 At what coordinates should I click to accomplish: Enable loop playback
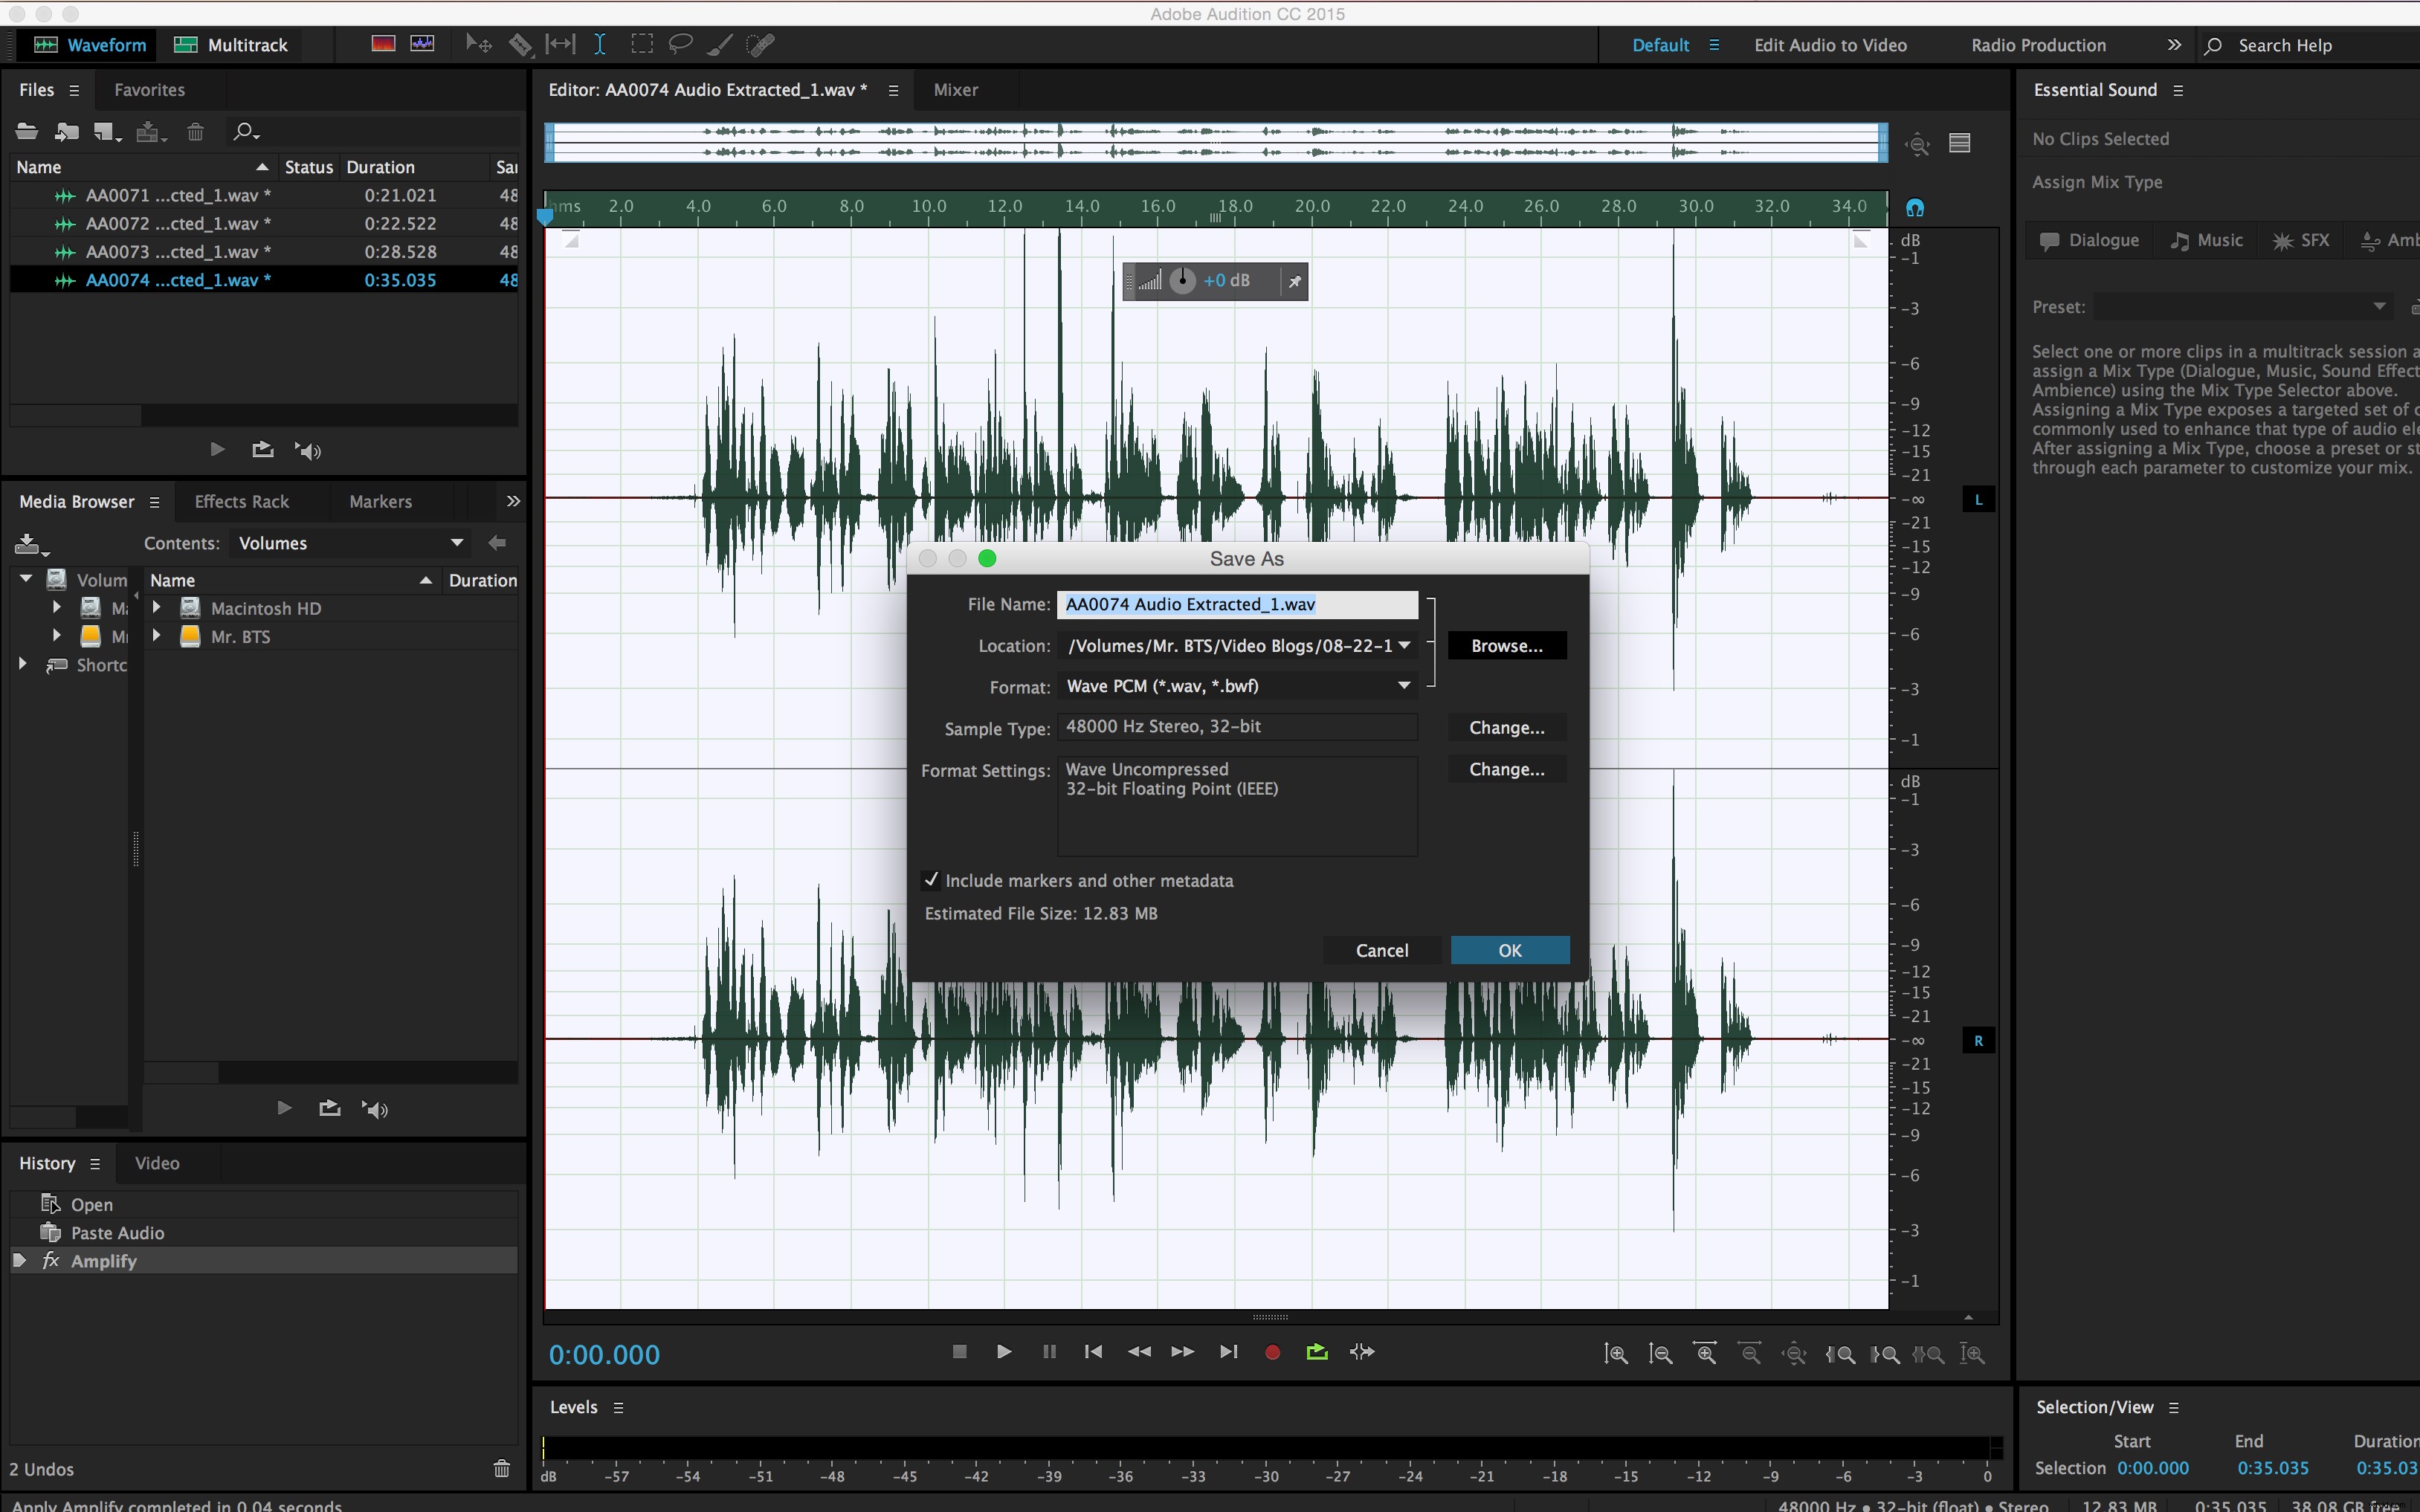pyautogui.click(x=1317, y=1351)
